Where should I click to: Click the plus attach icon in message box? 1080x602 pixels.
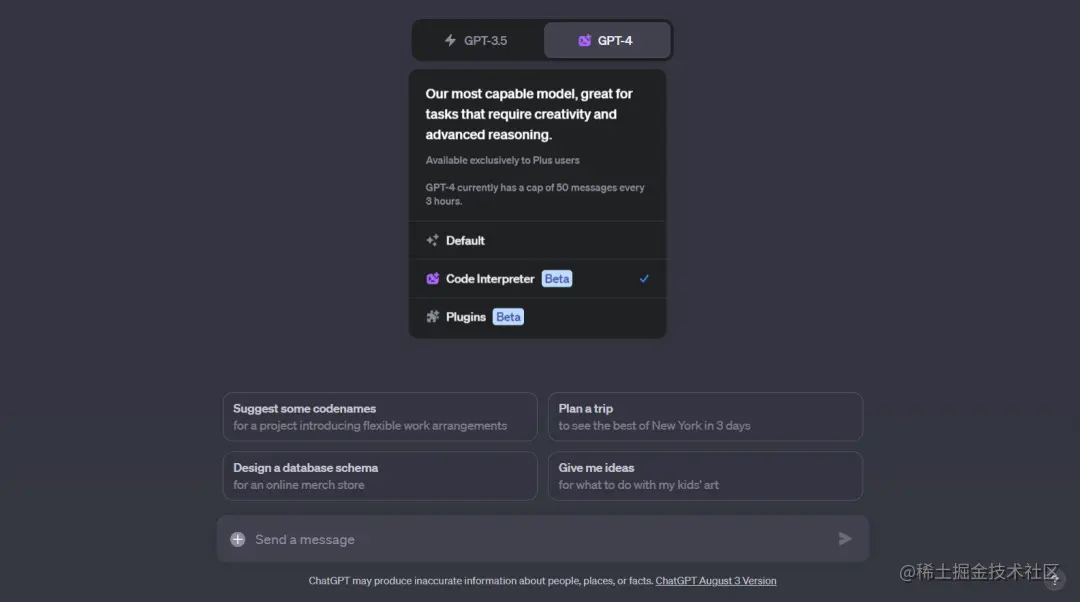(238, 539)
